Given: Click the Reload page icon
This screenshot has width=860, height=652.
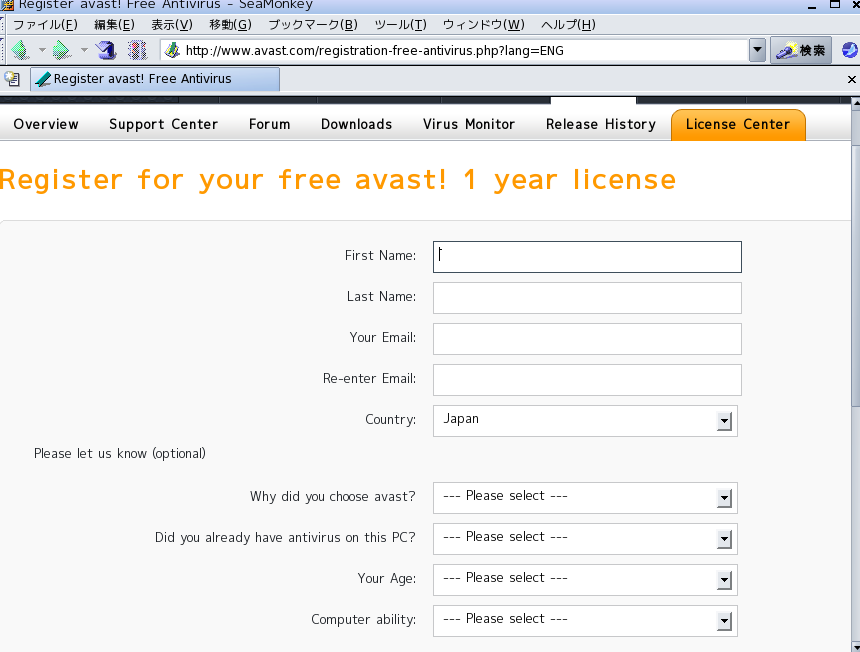Looking at the screenshot, I should [105, 49].
